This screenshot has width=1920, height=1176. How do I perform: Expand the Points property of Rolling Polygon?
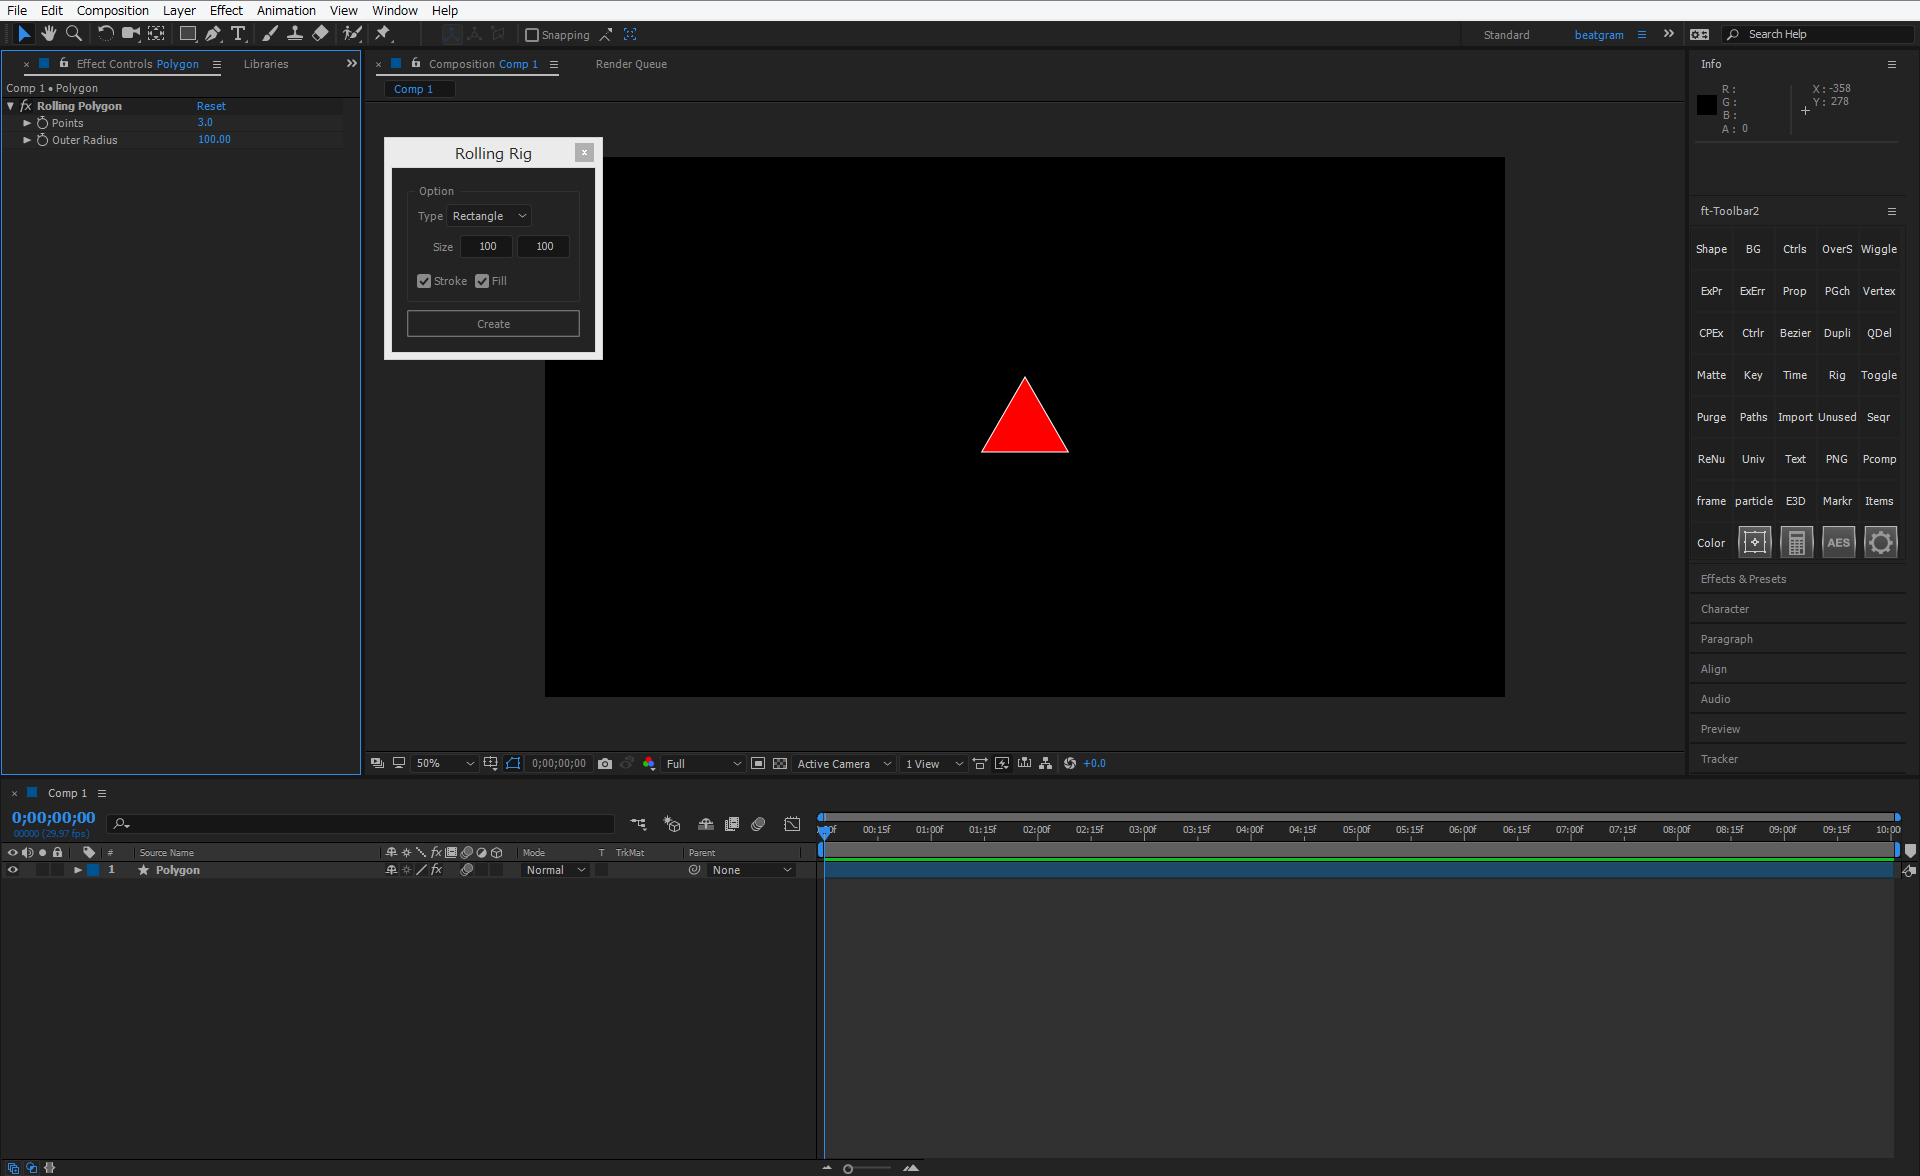point(26,122)
